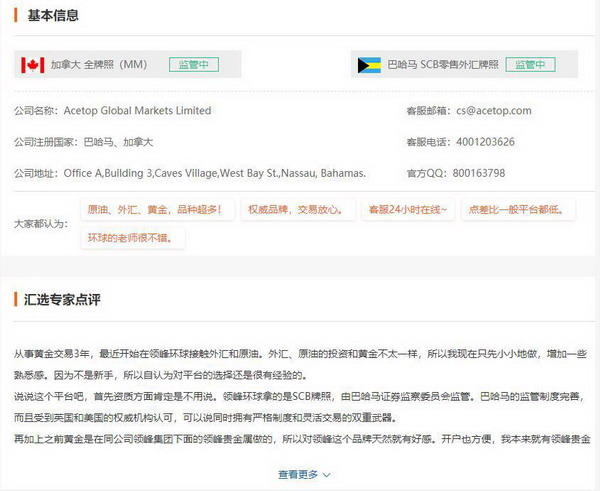The width and height of the screenshot is (600, 491).
Task: Click company name Acetop Global Markets Limited
Action: pyautogui.click(x=138, y=111)
